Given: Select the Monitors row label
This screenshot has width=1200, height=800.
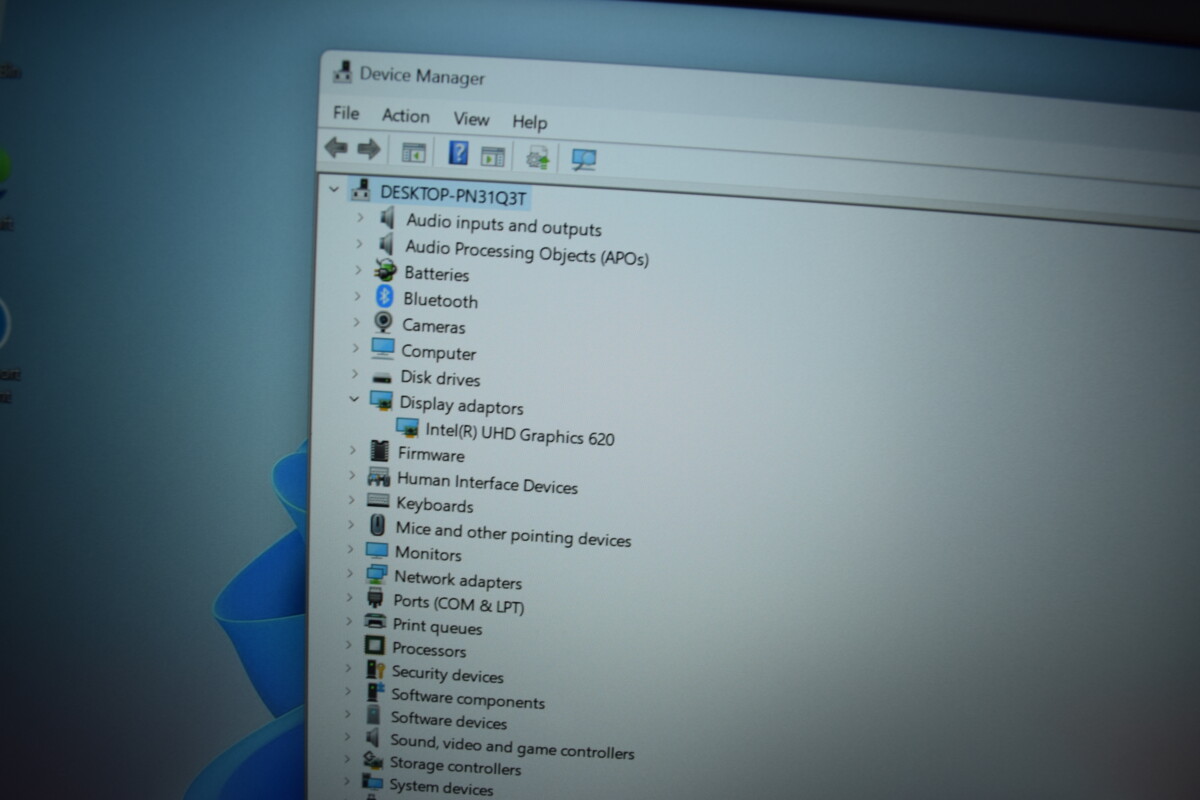Looking at the screenshot, I should [428, 553].
